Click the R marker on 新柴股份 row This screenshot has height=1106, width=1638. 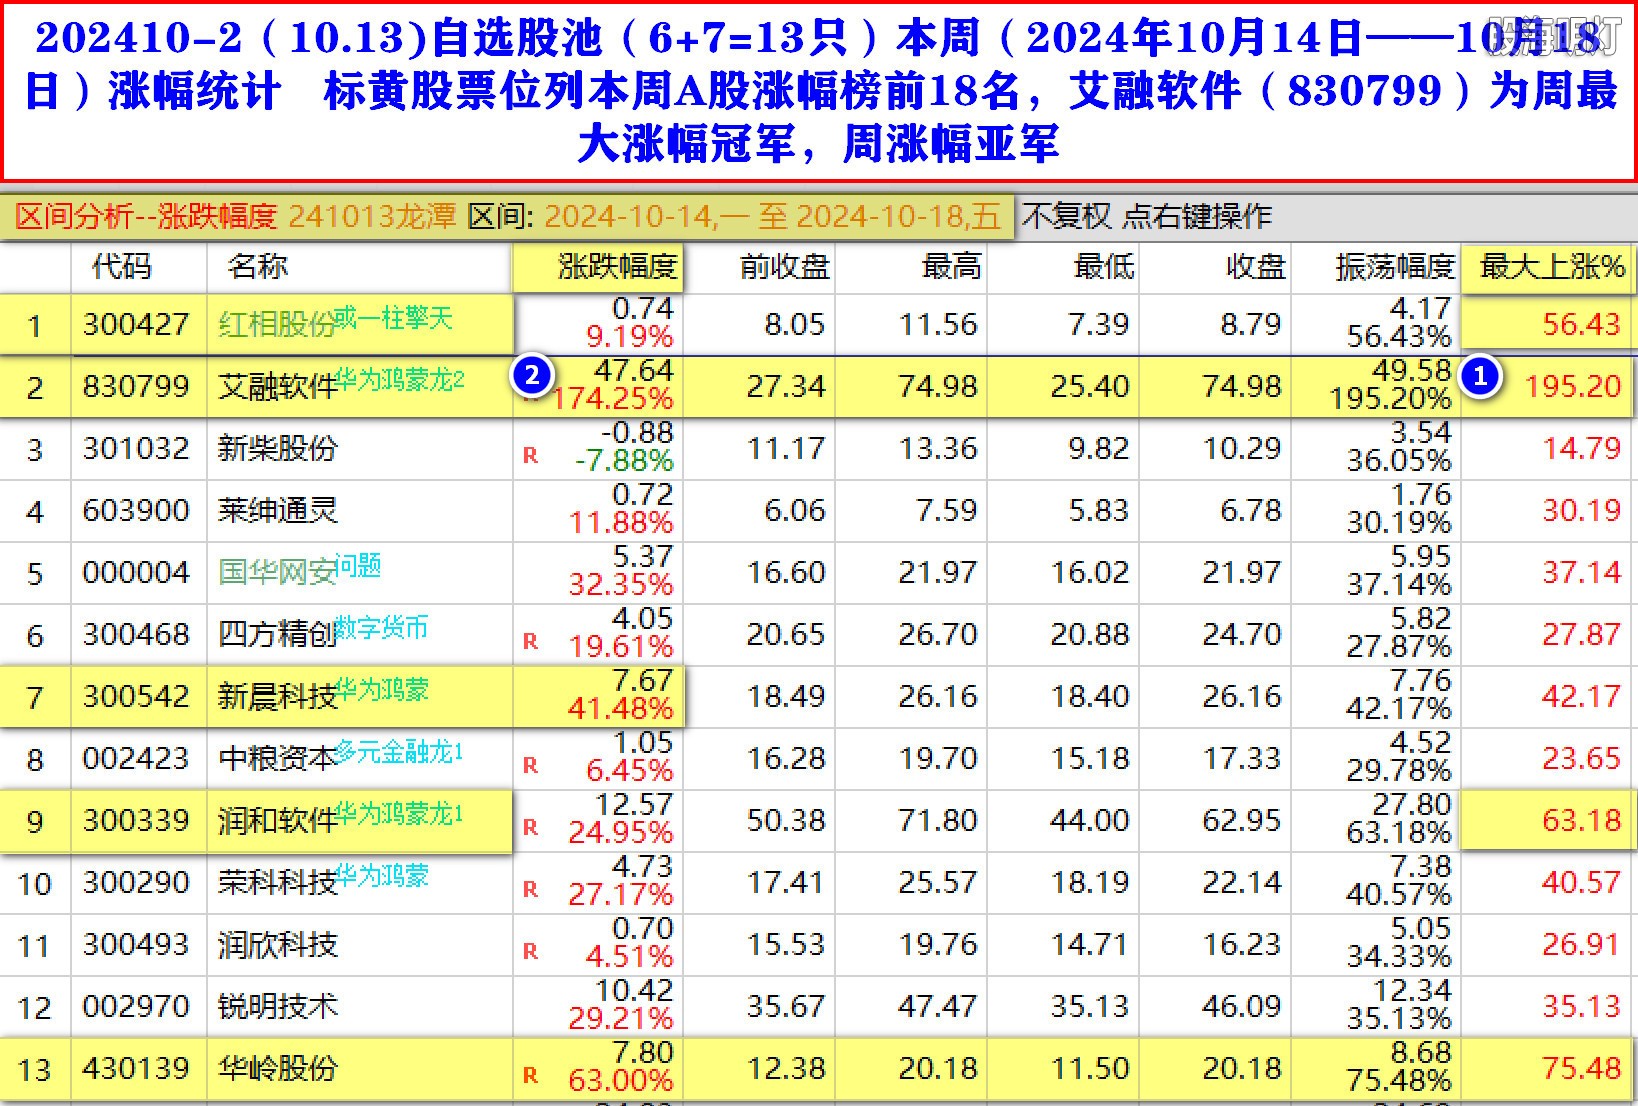530,456
